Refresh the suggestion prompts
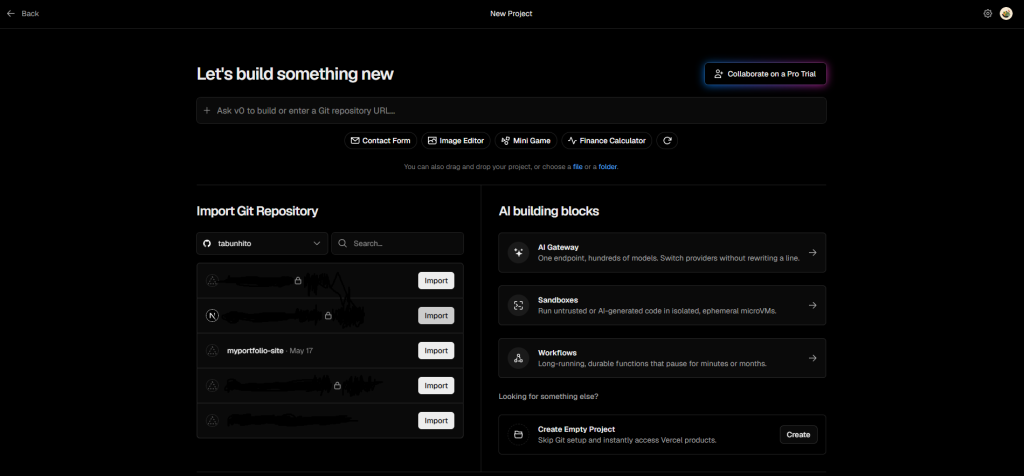This screenshot has width=1024, height=476. click(x=667, y=140)
